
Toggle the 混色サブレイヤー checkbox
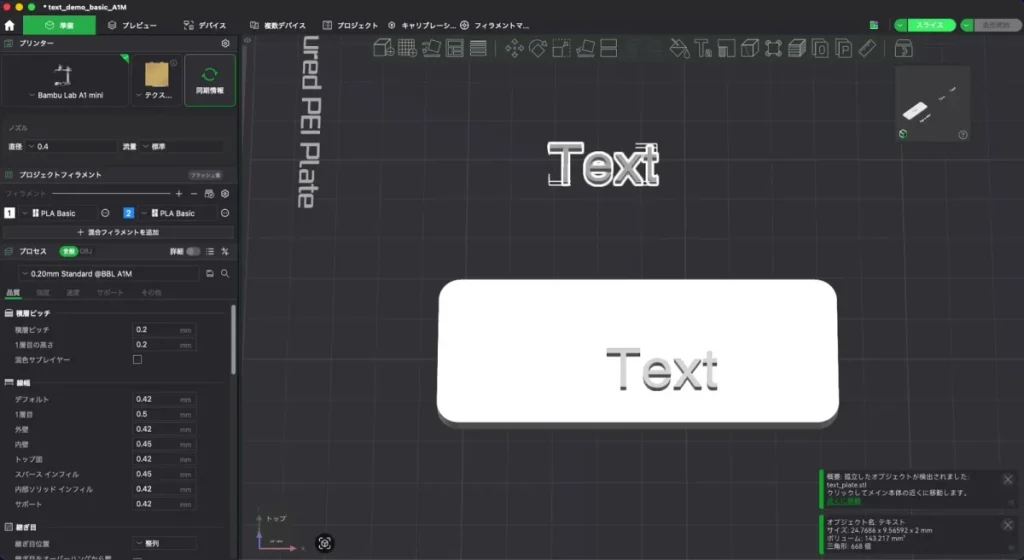(x=137, y=360)
